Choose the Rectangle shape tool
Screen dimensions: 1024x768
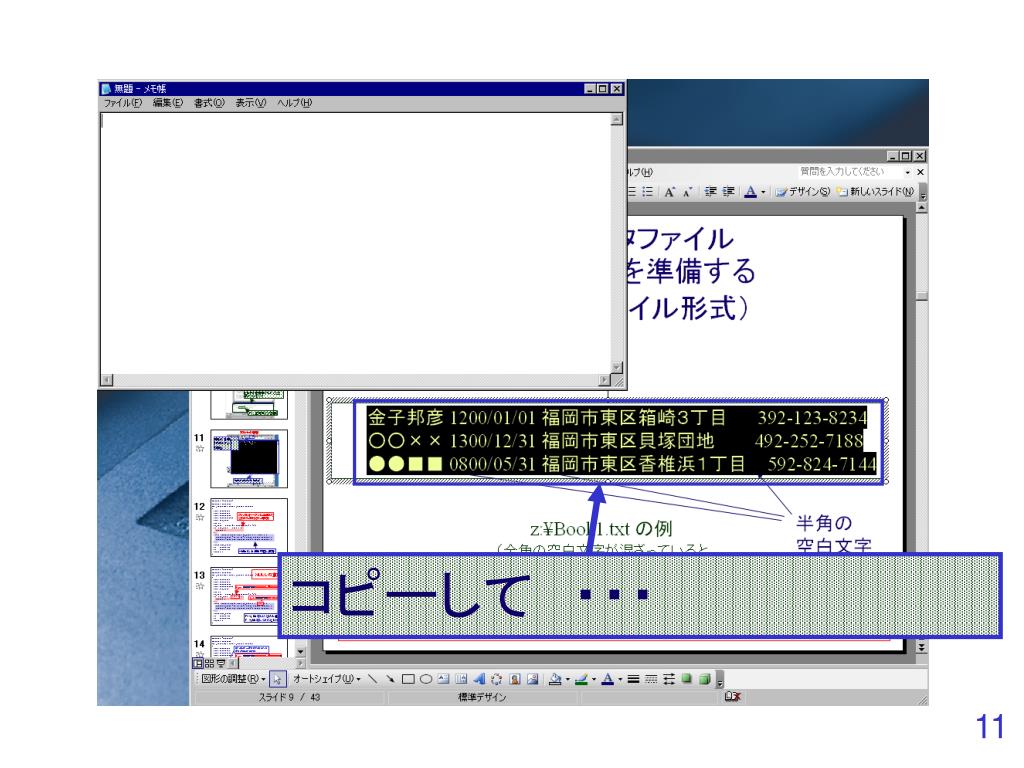coord(408,679)
